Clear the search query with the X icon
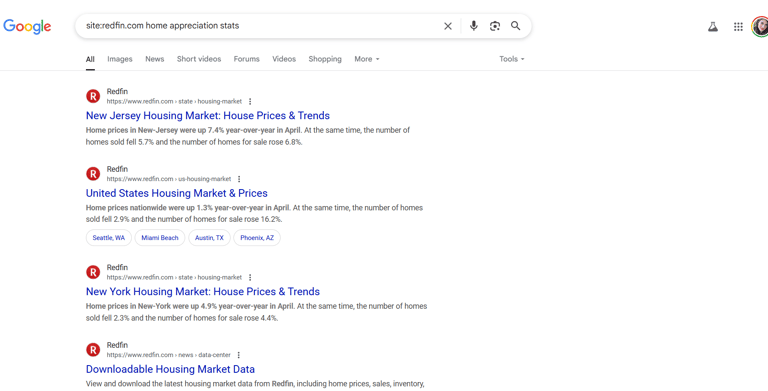The height and width of the screenshot is (391, 768). click(x=448, y=26)
